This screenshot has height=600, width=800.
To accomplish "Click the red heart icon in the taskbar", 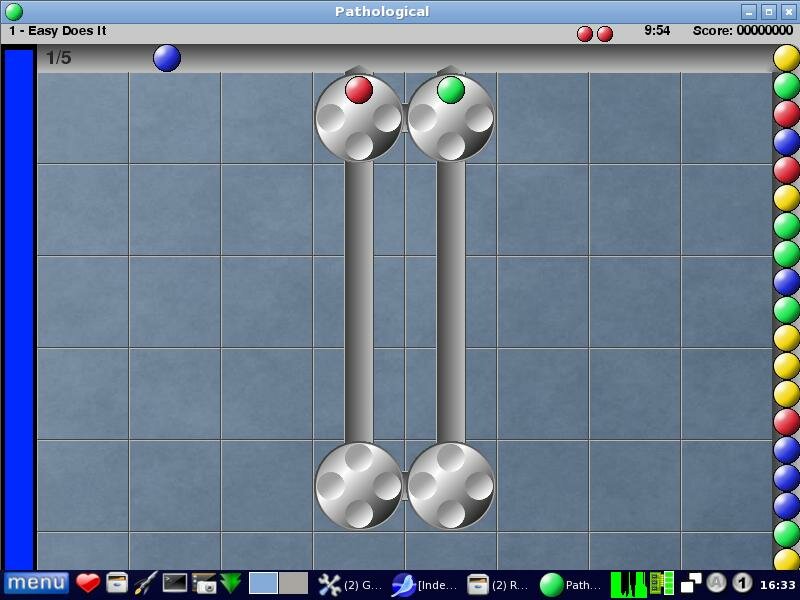I will pyautogui.click(x=88, y=584).
